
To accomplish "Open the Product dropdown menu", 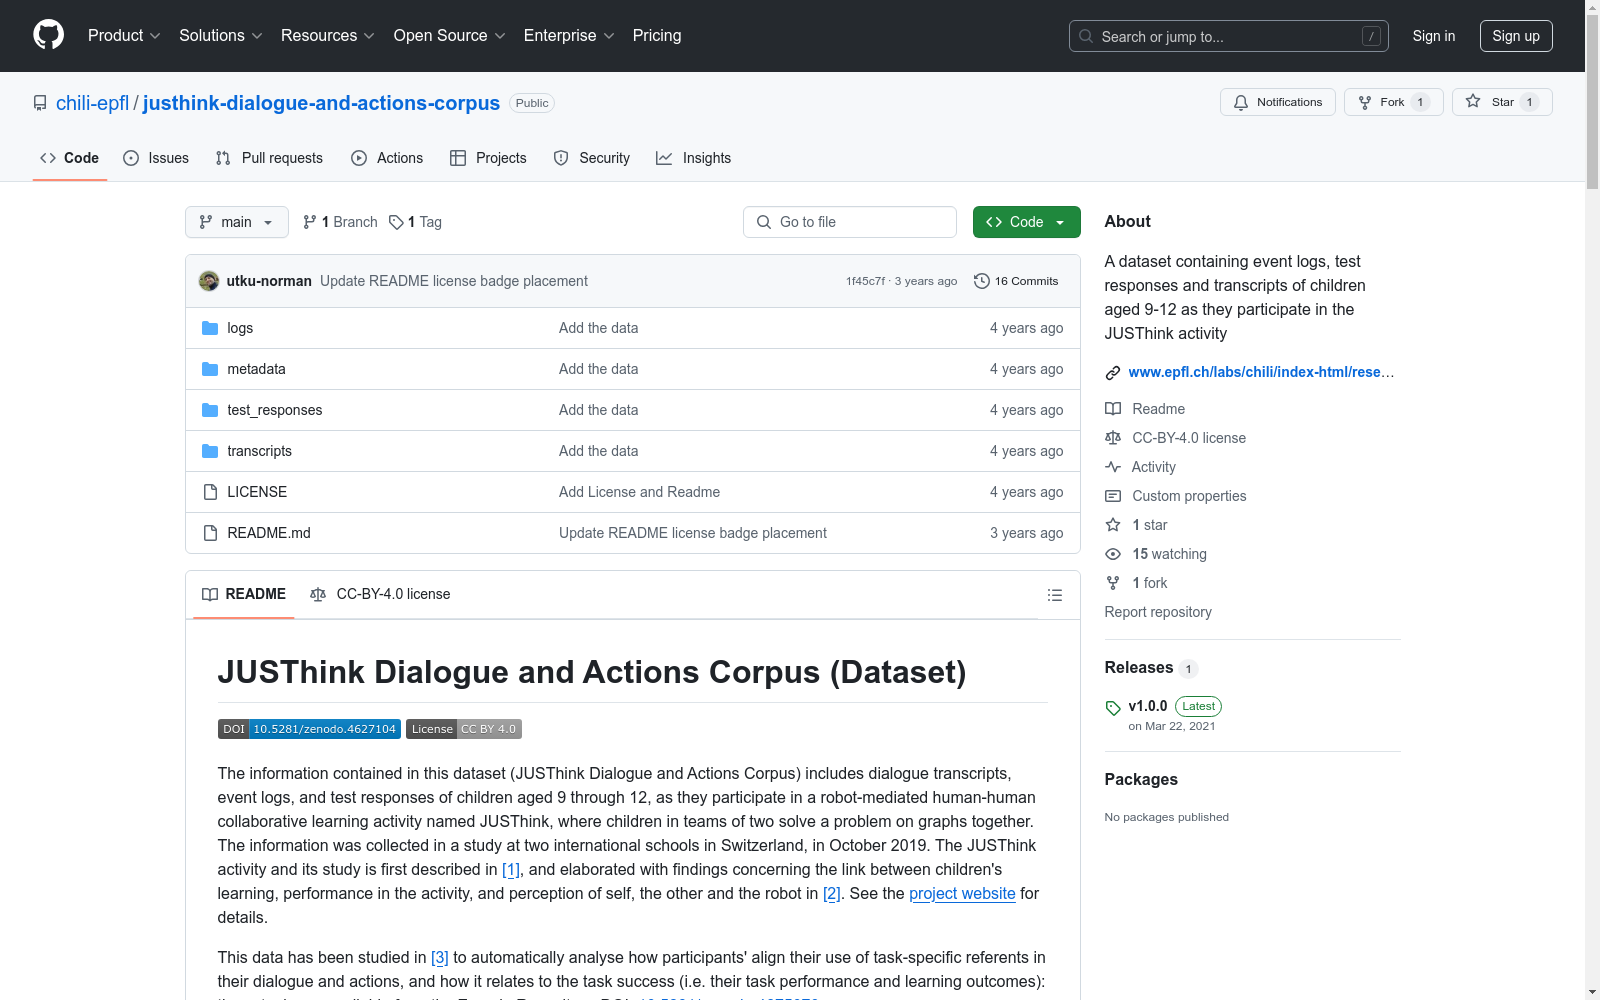I will coord(124,36).
